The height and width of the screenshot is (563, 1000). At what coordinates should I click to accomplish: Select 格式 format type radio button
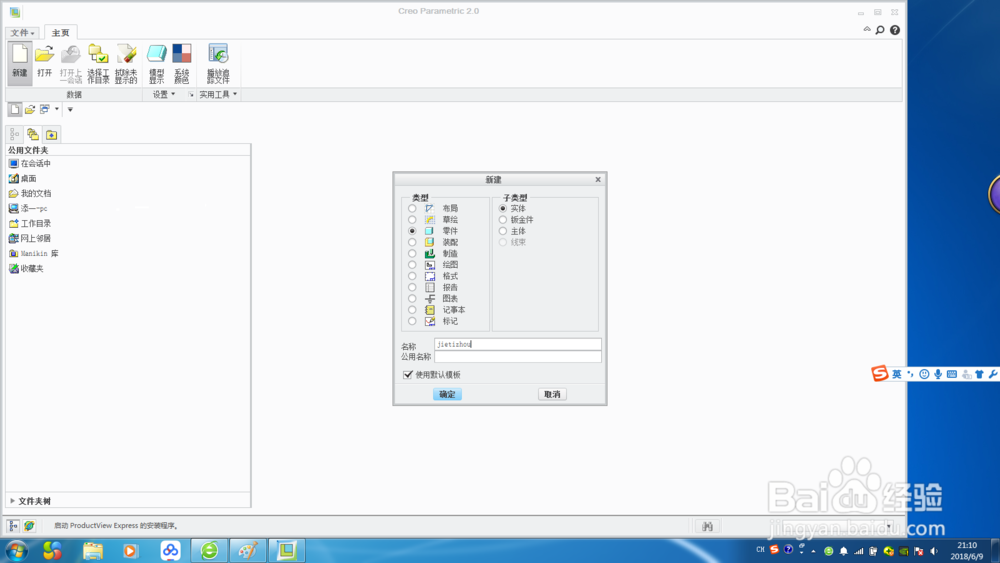coord(412,276)
